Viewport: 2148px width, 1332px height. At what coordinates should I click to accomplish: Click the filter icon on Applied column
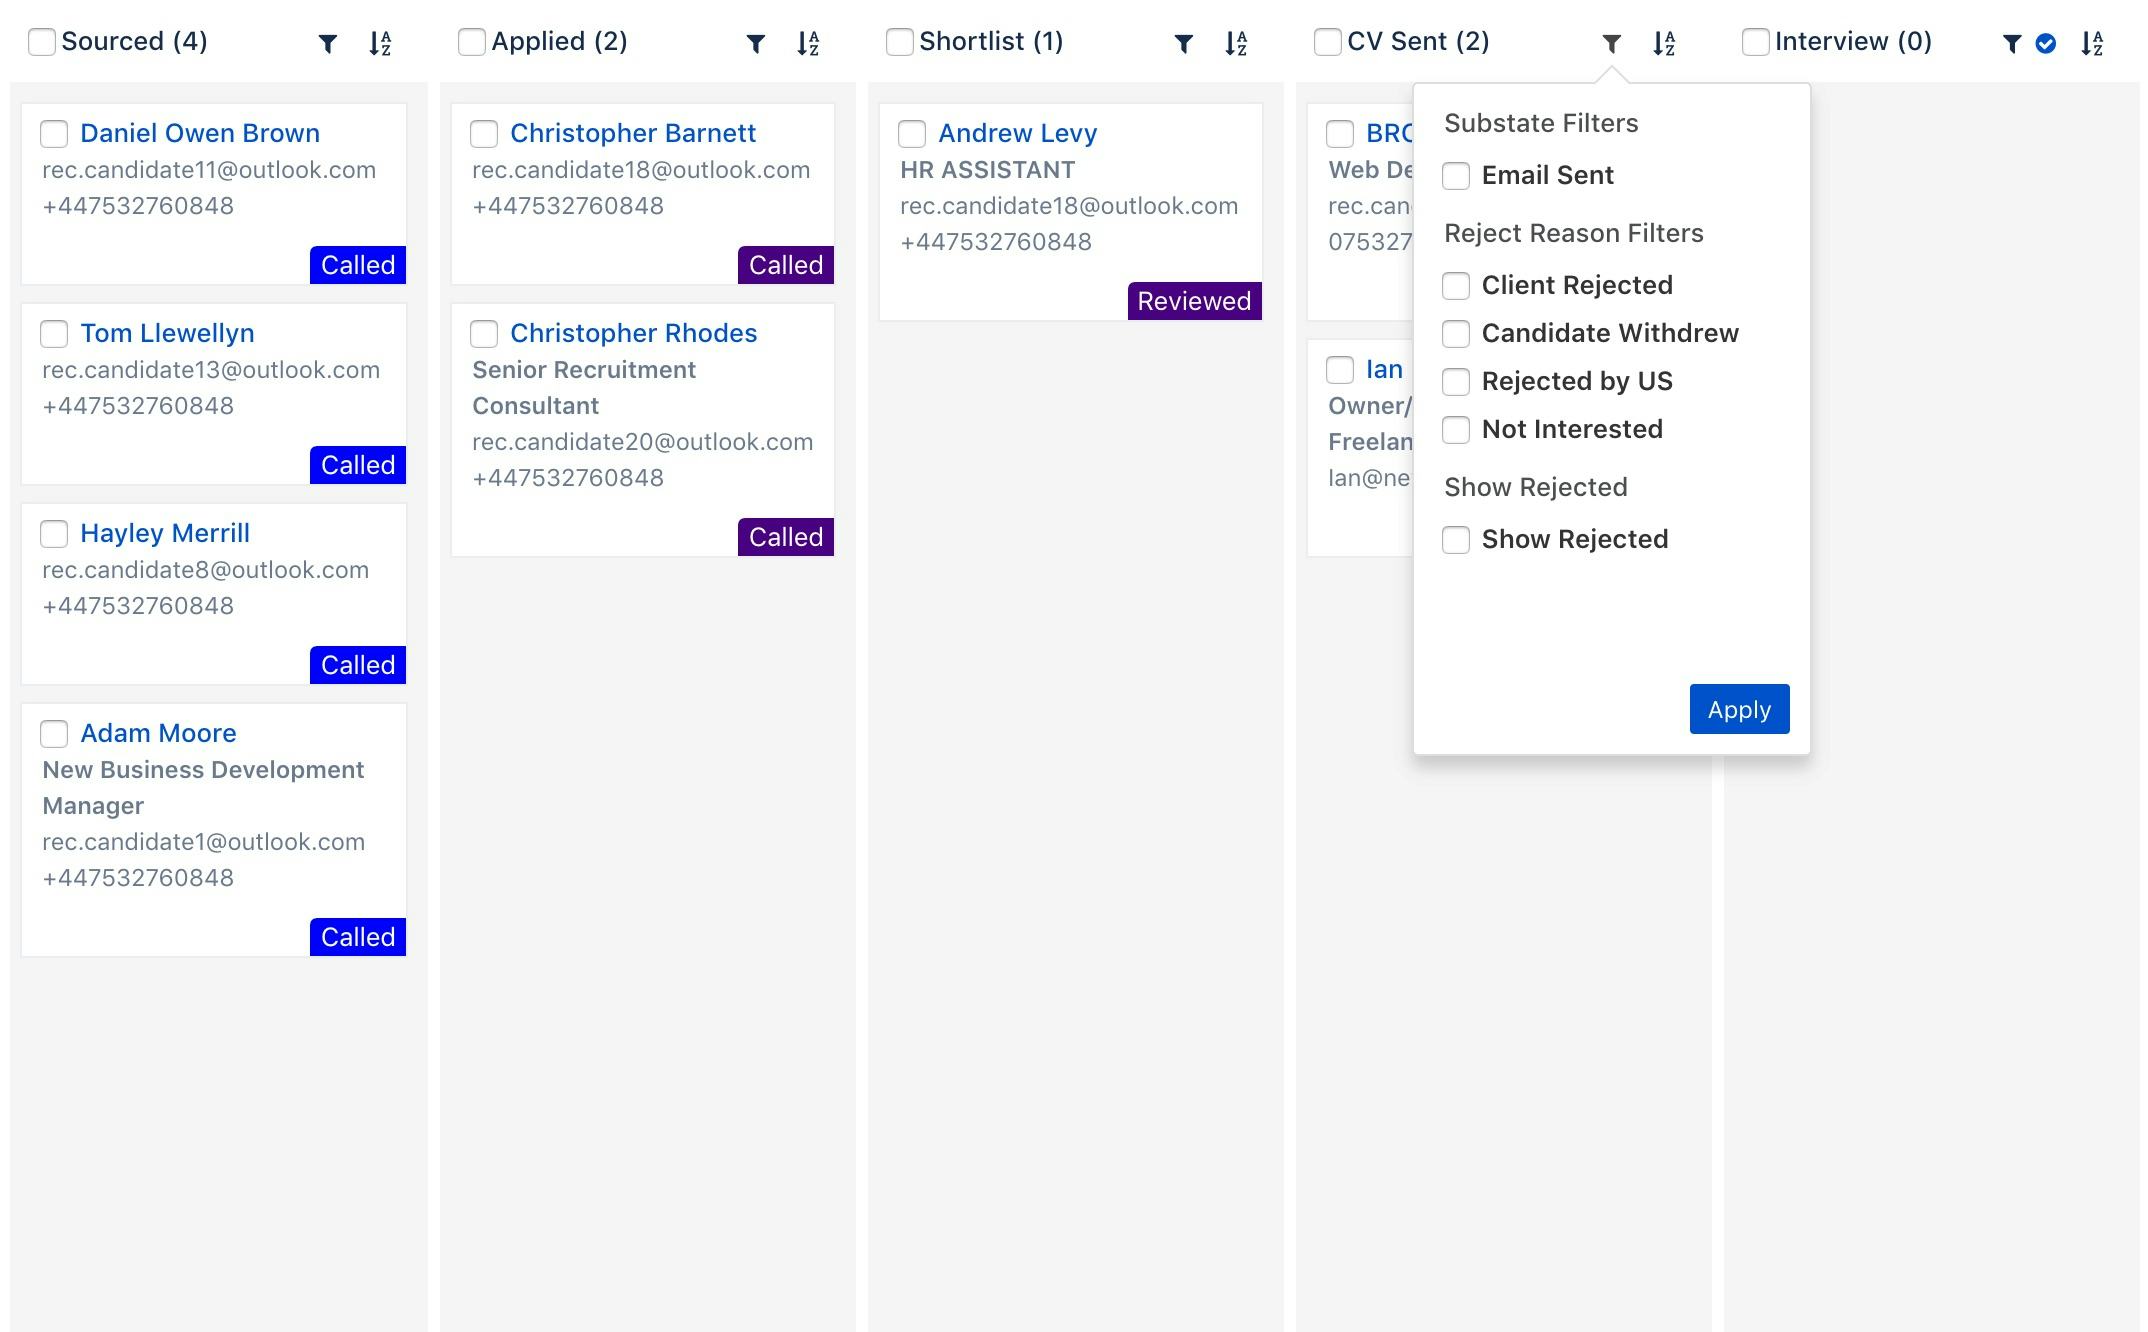coord(755,43)
